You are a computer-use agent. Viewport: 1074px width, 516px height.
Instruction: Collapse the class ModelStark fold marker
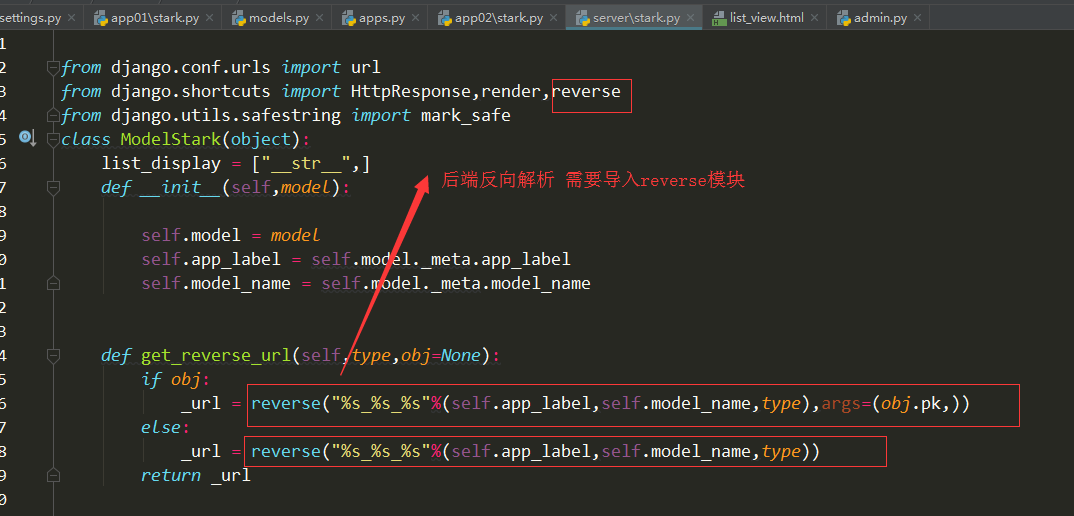pyautogui.click(x=53, y=139)
